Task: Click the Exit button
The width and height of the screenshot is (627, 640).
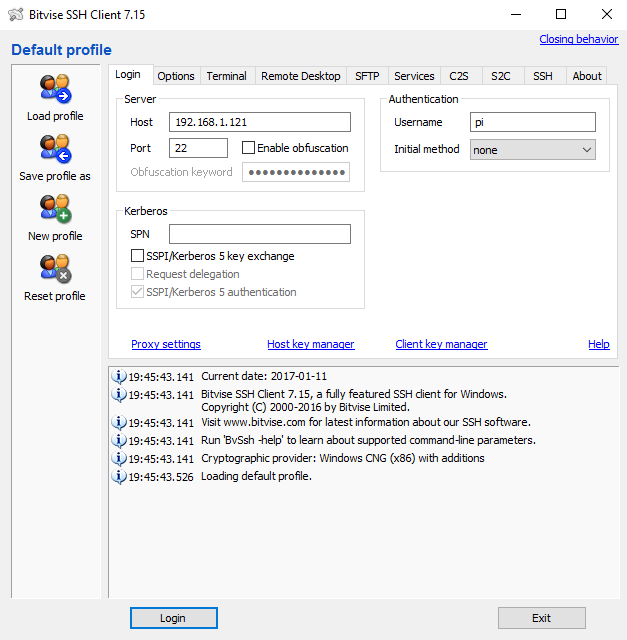Action: click(542, 618)
